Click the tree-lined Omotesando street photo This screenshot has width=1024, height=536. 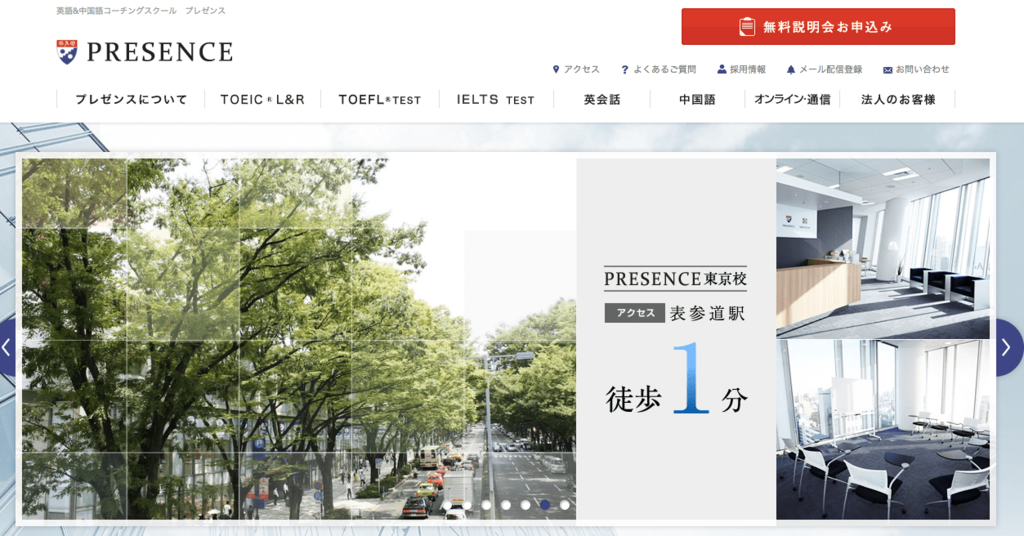click(x=299, y=339)
